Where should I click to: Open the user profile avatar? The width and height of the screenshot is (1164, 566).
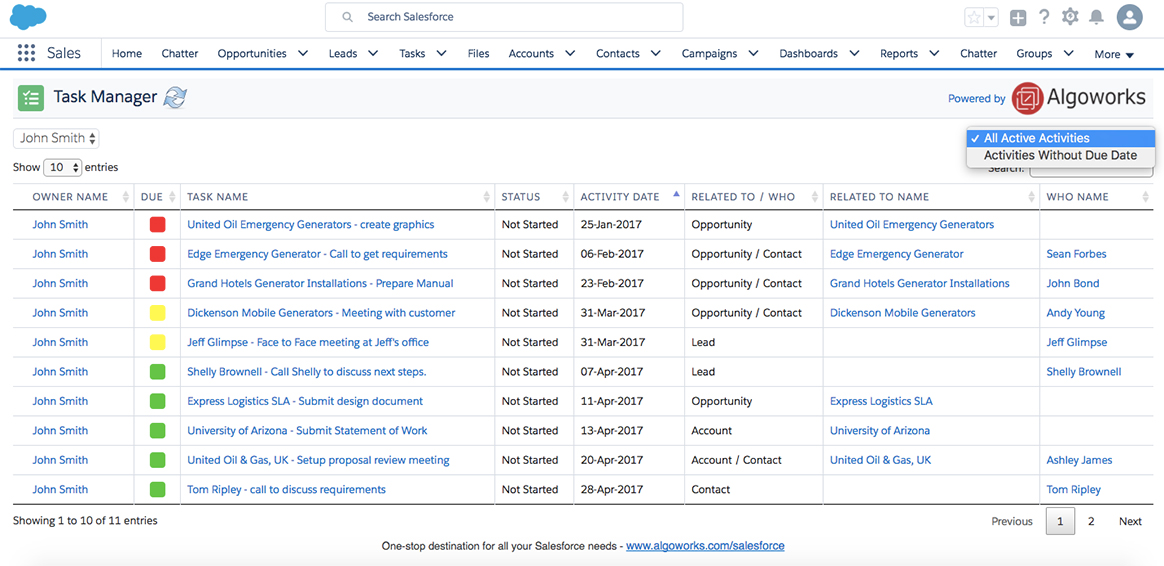(1130, 16)
